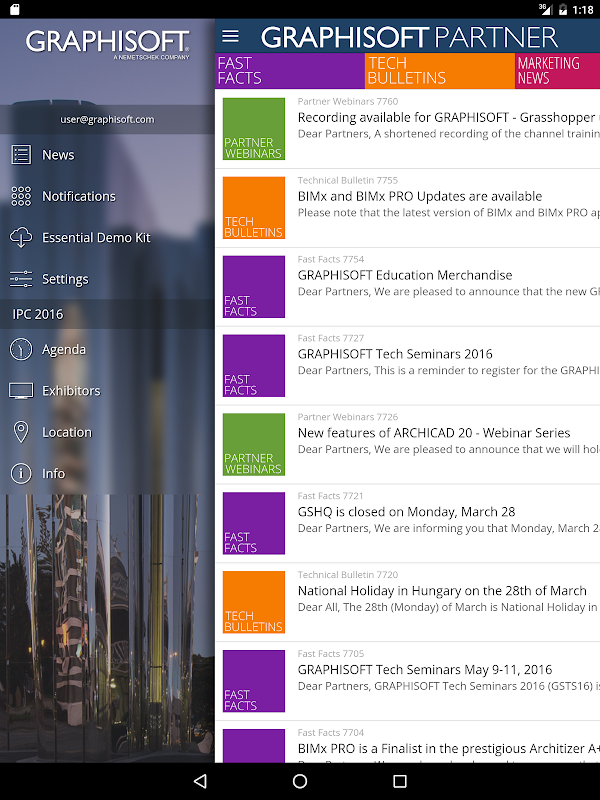Open the Tech Bulletins tab

click(440, 71)
